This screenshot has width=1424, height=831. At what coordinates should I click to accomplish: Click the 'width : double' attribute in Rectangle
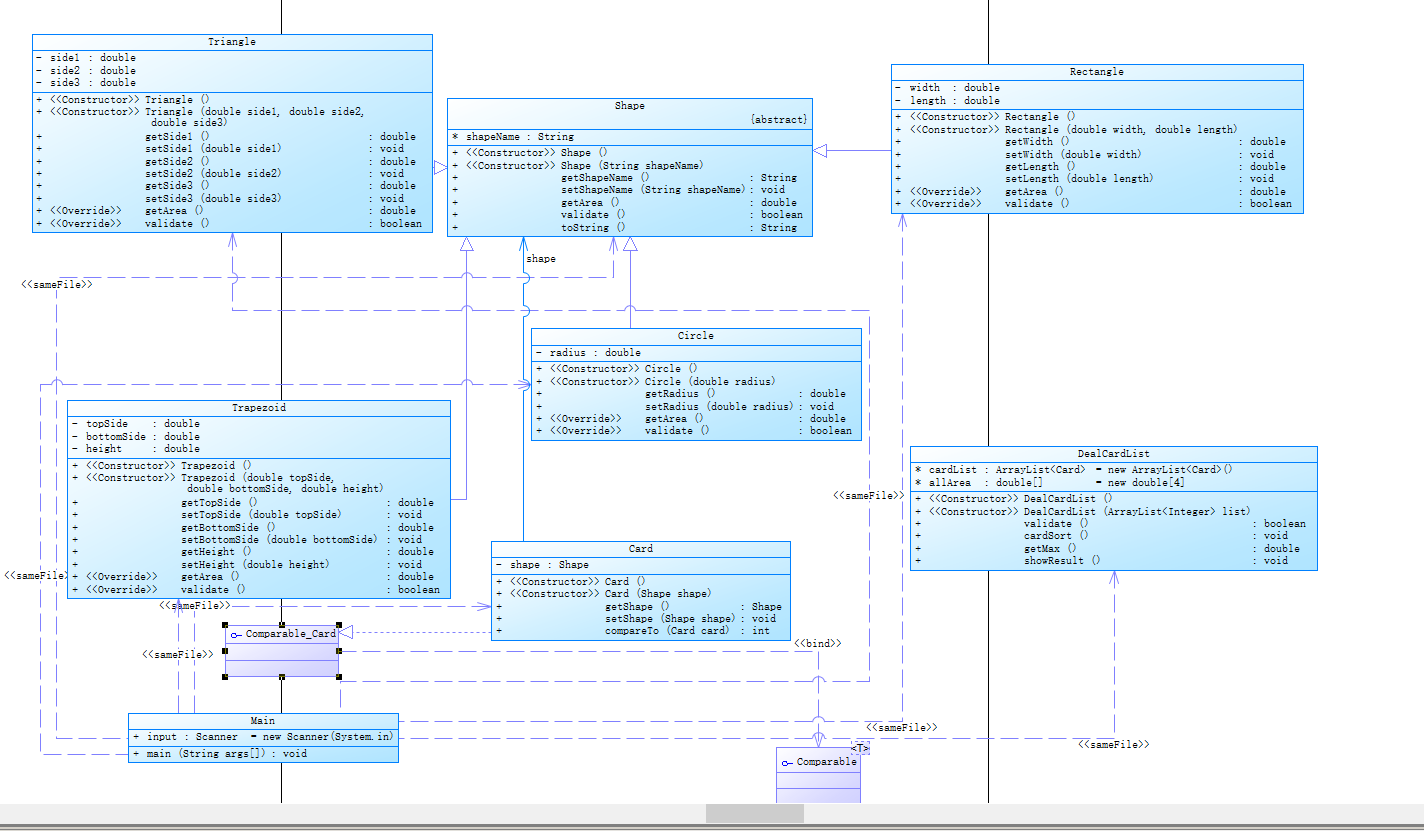click(947, 88)
